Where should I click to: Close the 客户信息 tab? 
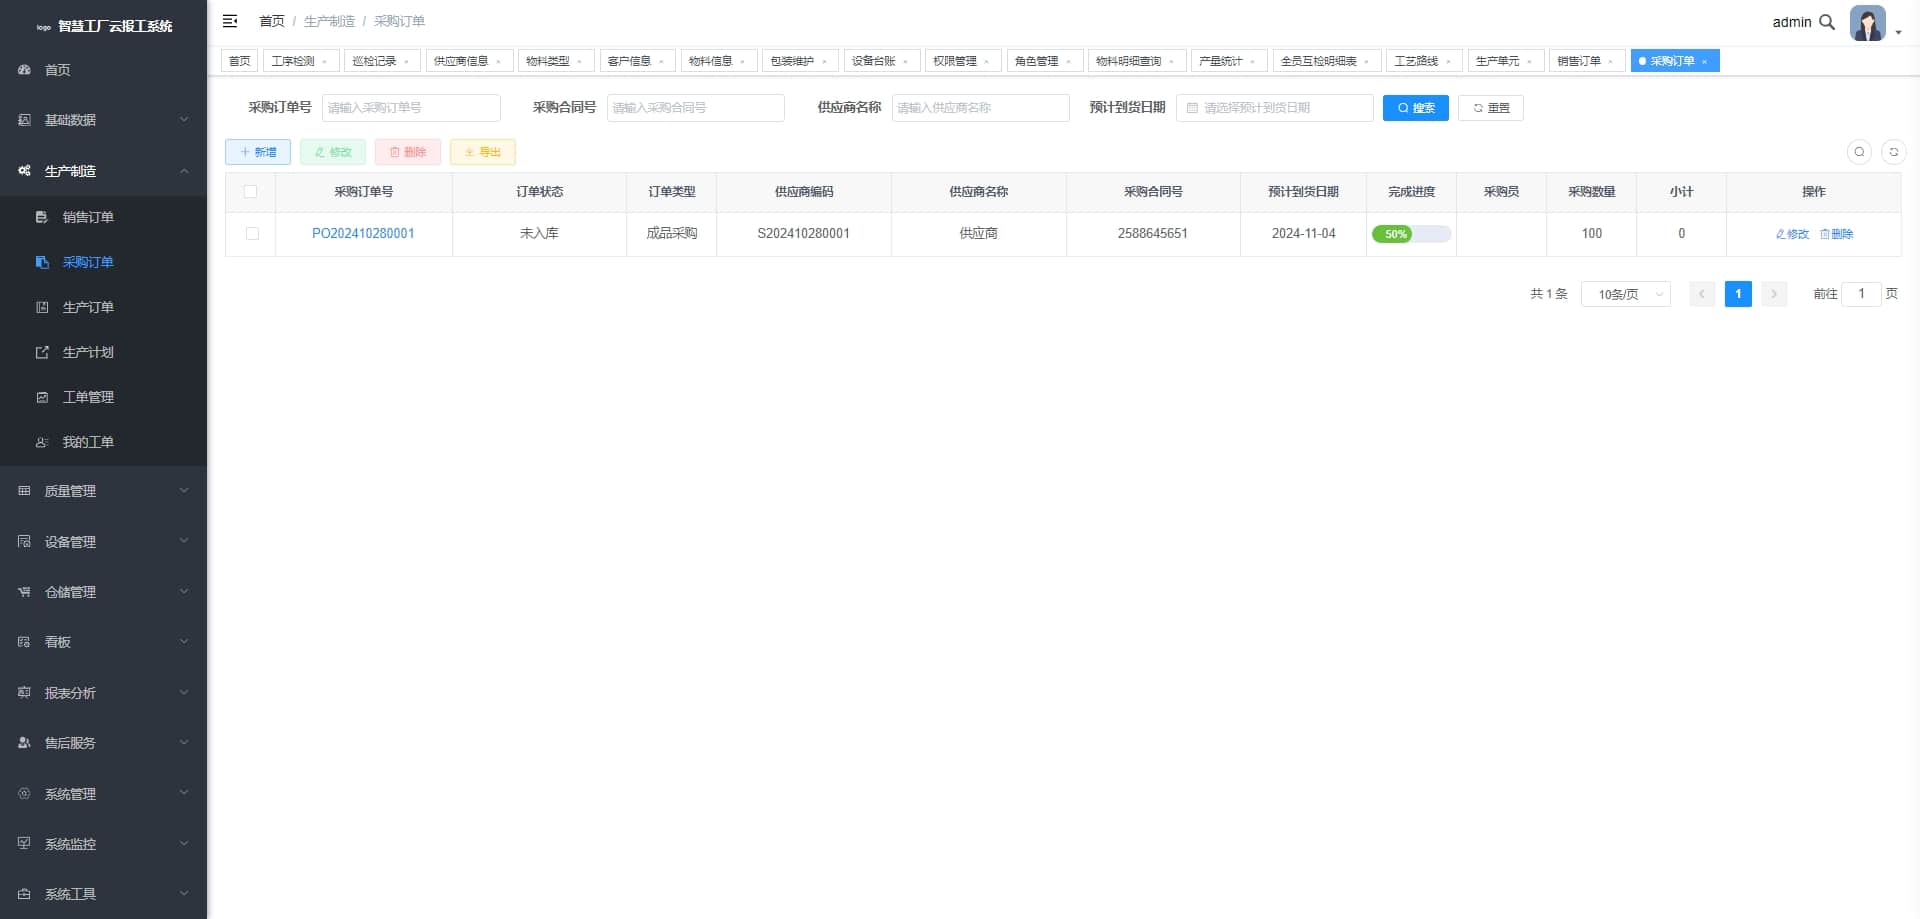click(x=662, y=62)
